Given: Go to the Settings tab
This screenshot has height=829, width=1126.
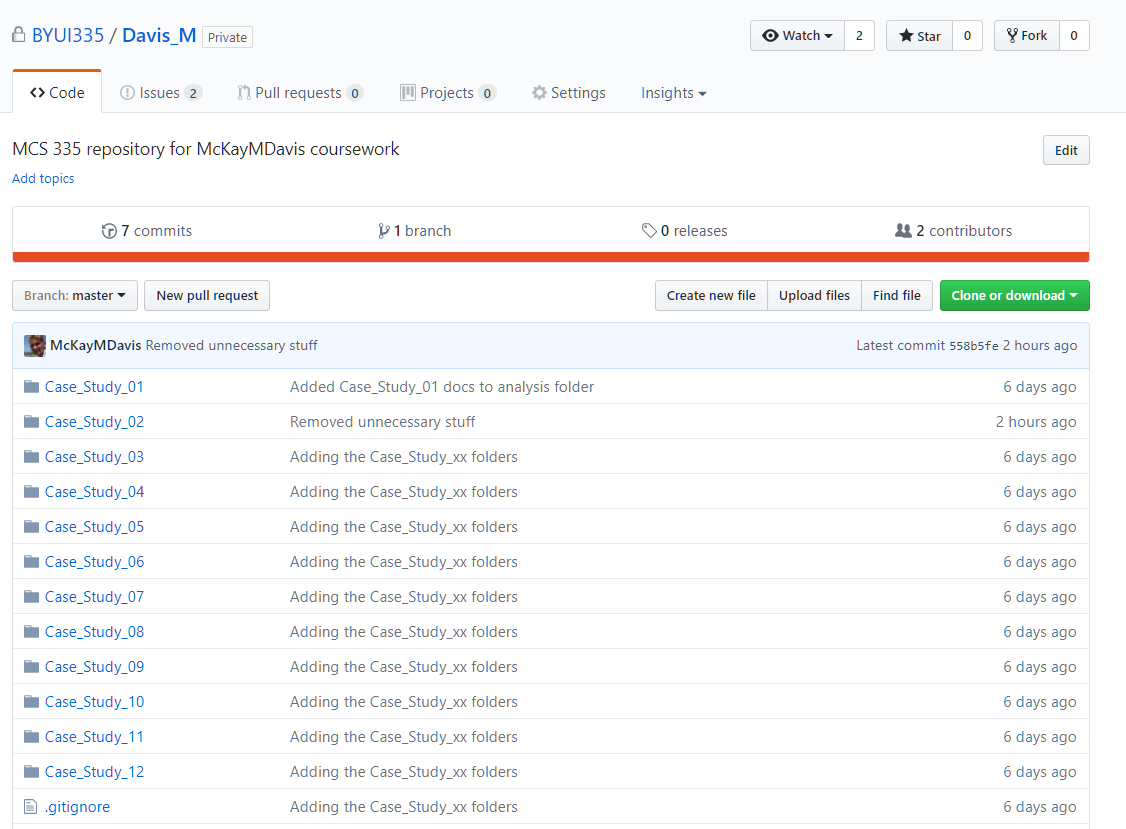Looking at the screenshot, I should [568, 93].
